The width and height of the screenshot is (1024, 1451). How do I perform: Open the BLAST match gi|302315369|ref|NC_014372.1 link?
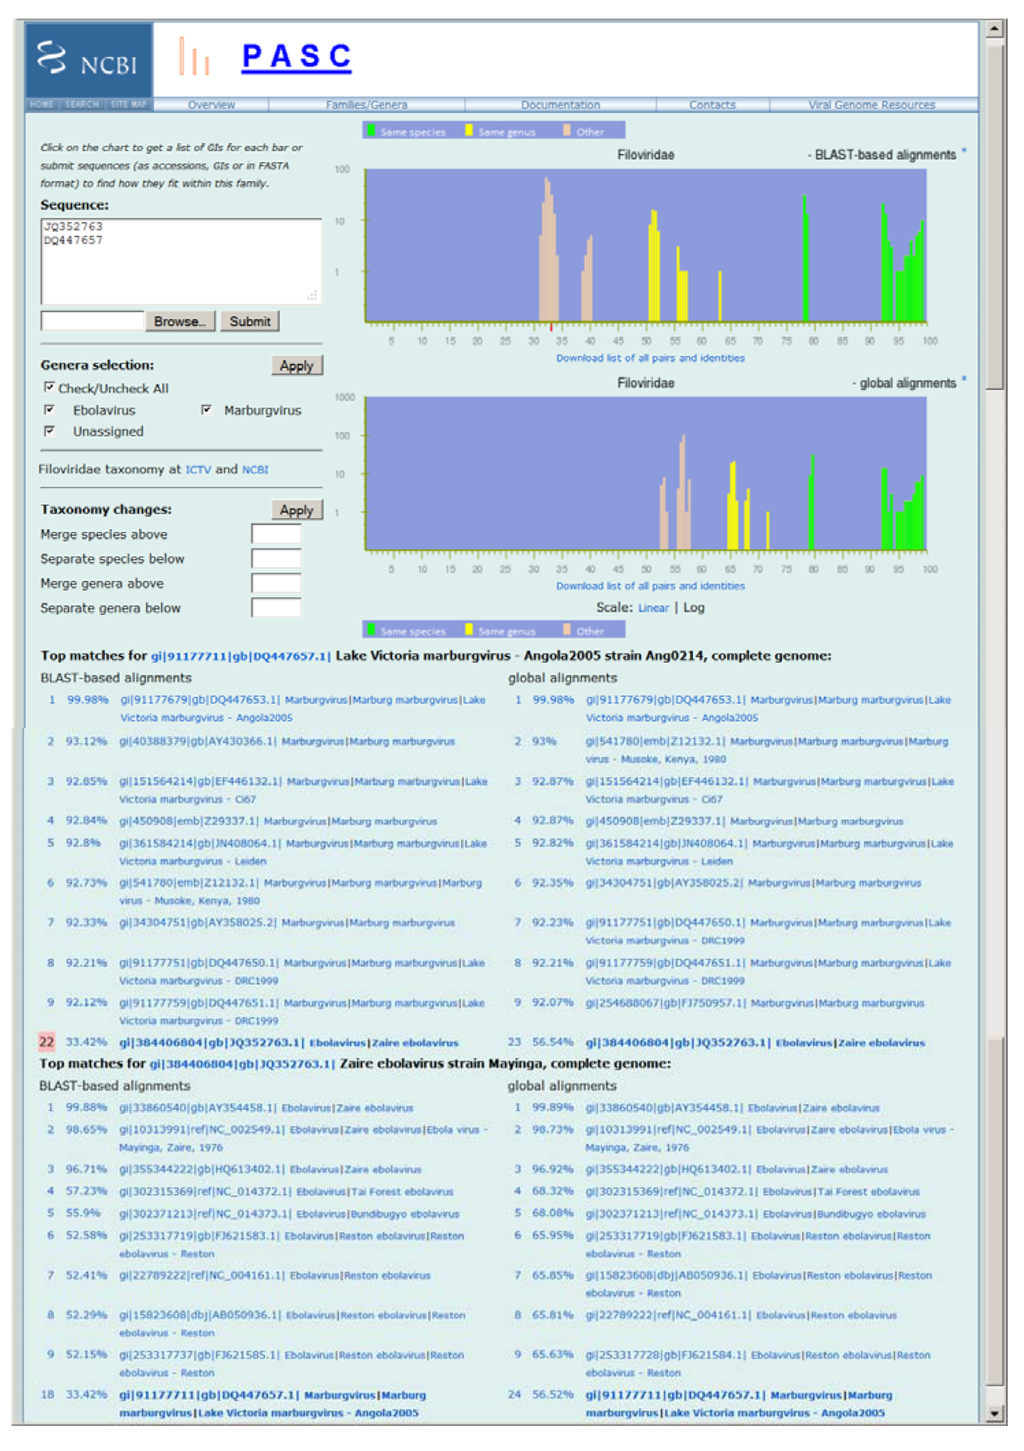(x=205, y=1192)
